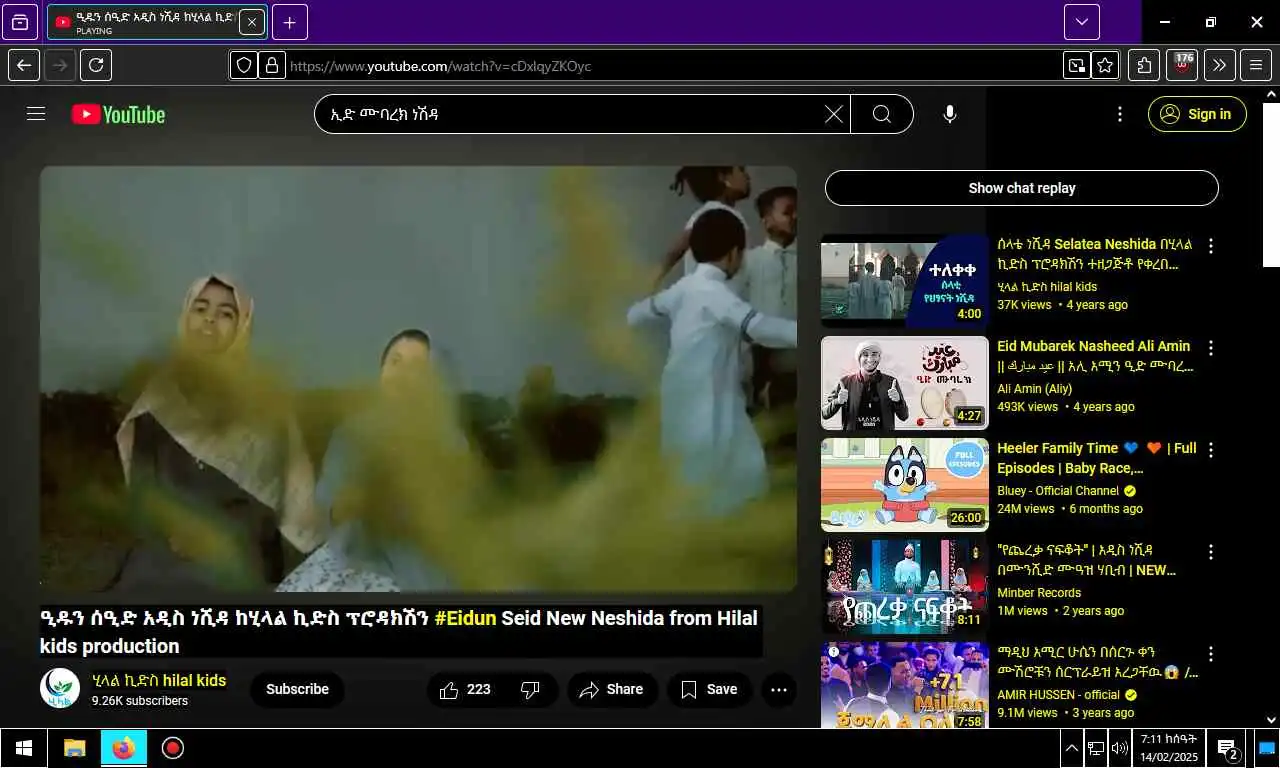List all tabs dropdown arrow
Viewport: 1280px width, 768px height.
coord(1082,22)
